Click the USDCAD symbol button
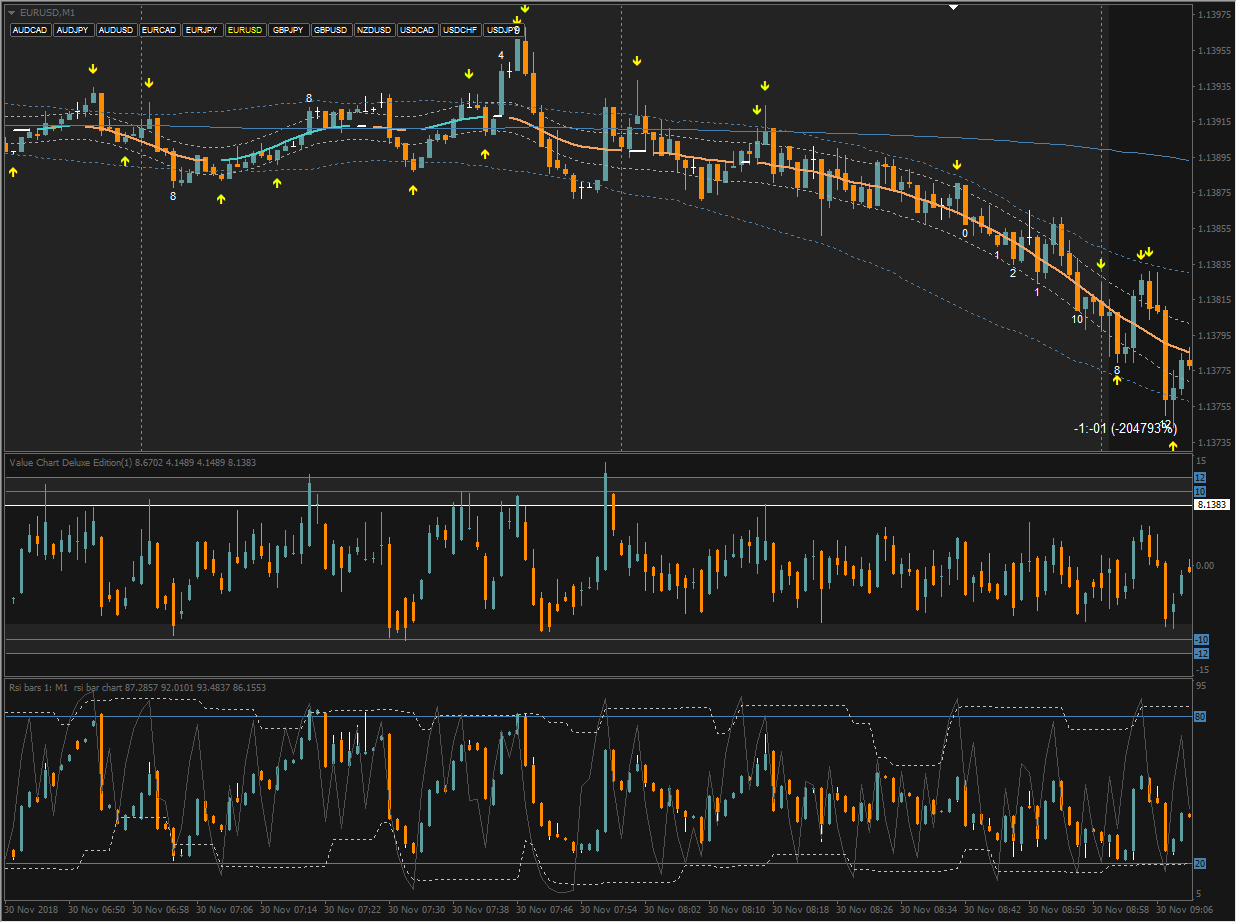 417,30
